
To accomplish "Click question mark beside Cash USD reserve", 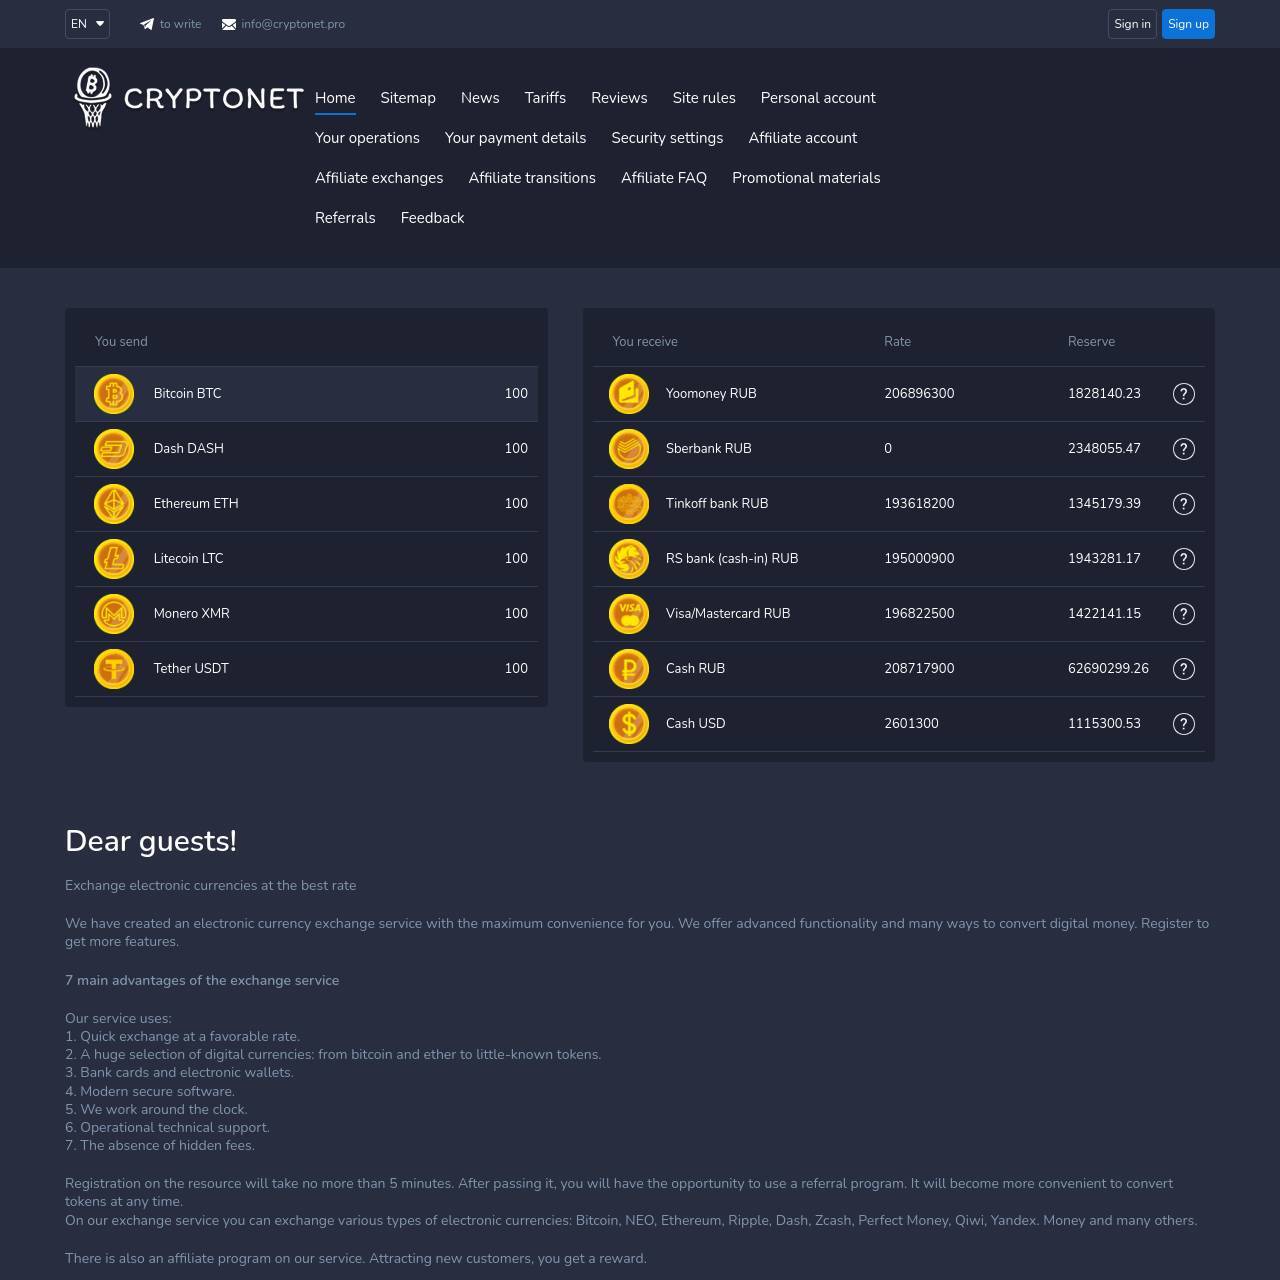I will click(1183, 724).
